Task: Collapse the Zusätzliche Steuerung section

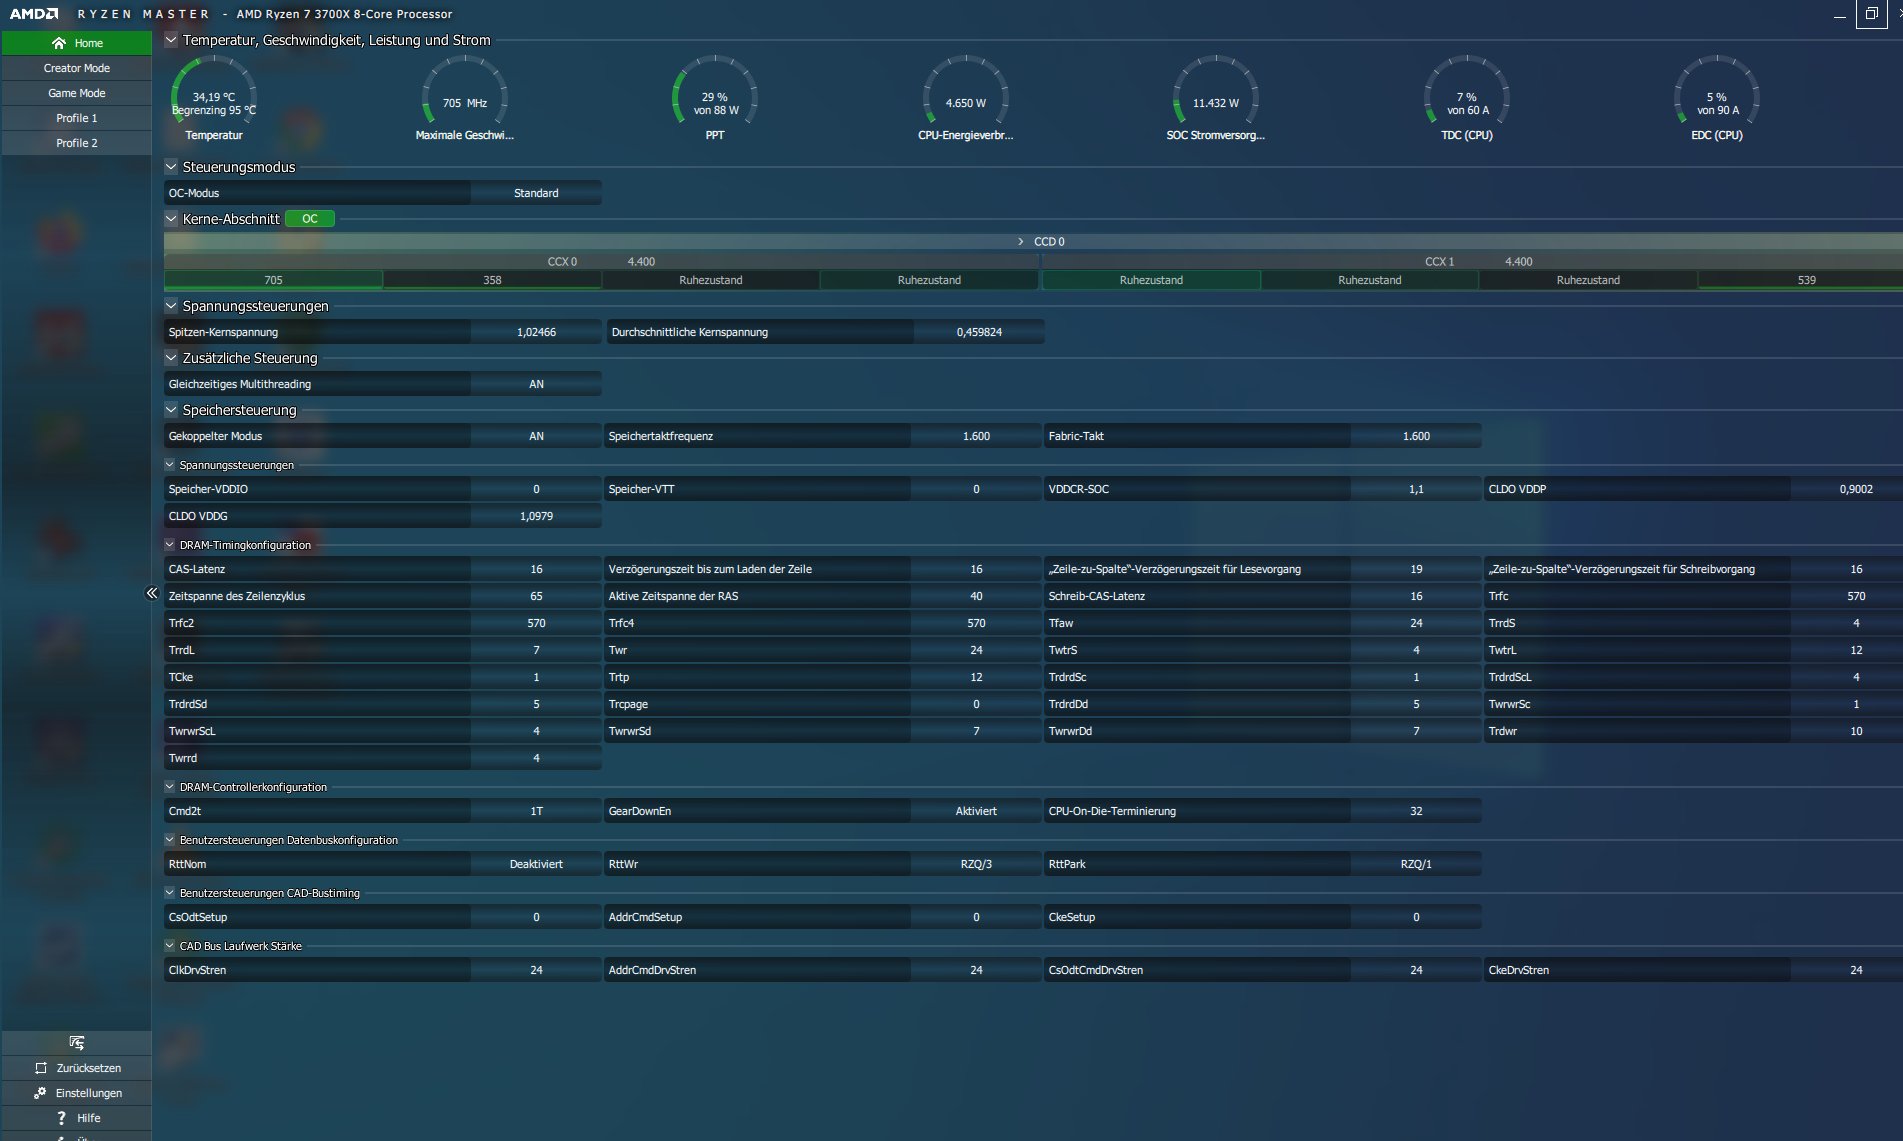Action: (x=171, y=358)
